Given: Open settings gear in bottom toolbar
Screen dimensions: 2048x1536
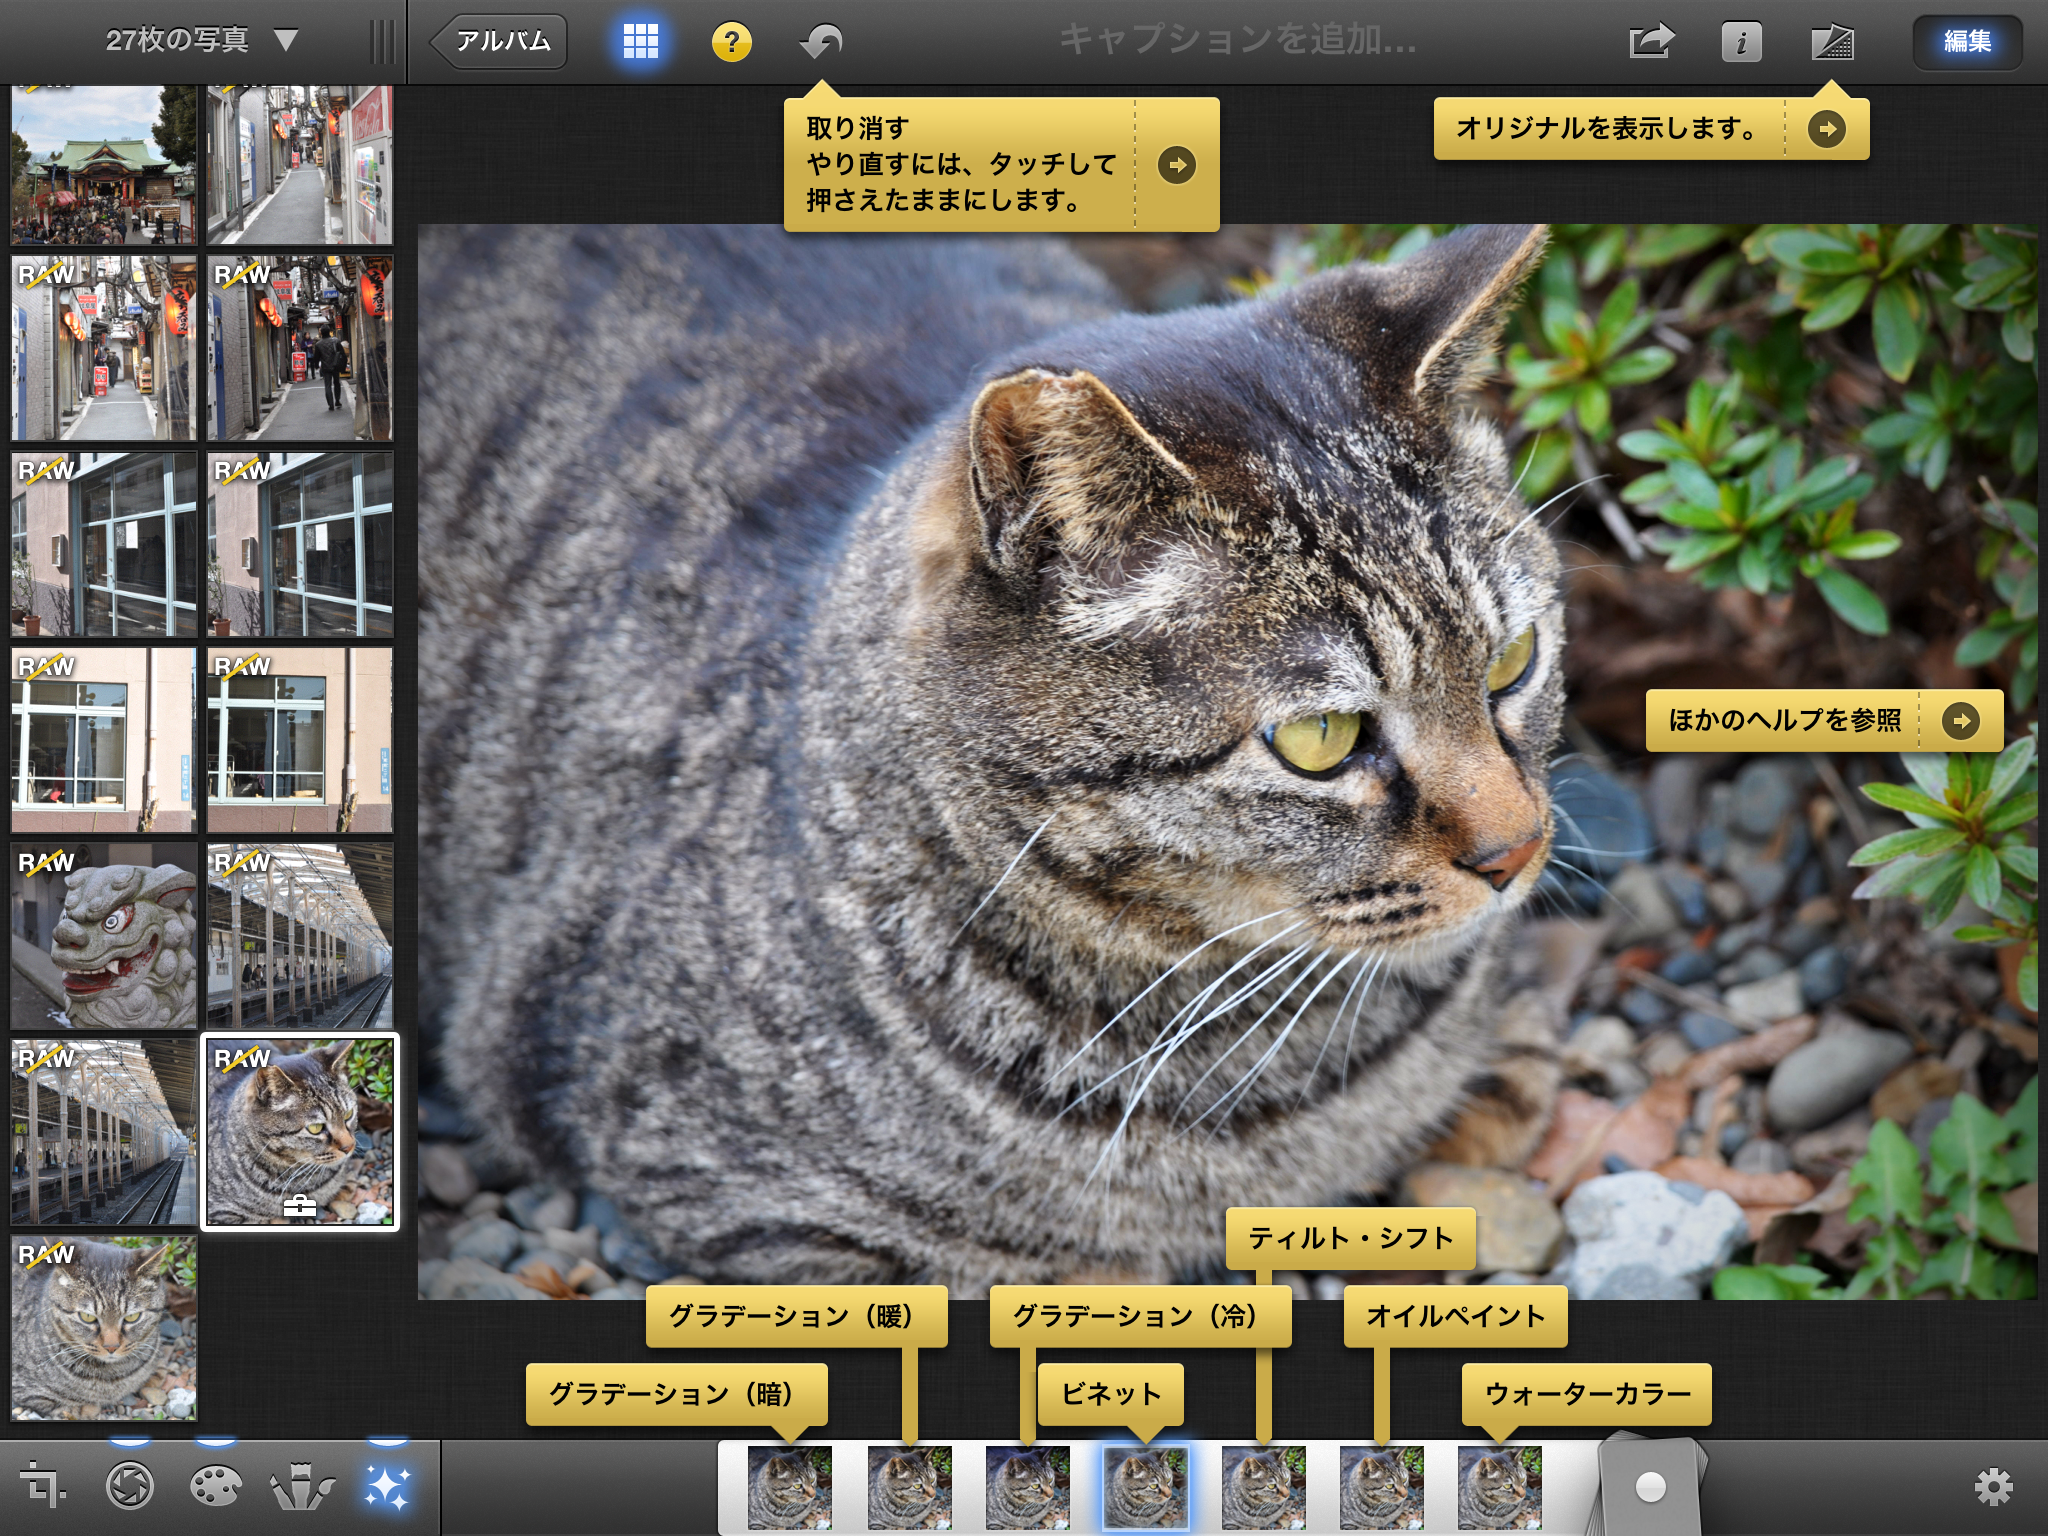Looking at the screenshot, I should tap(1992, 1487).
